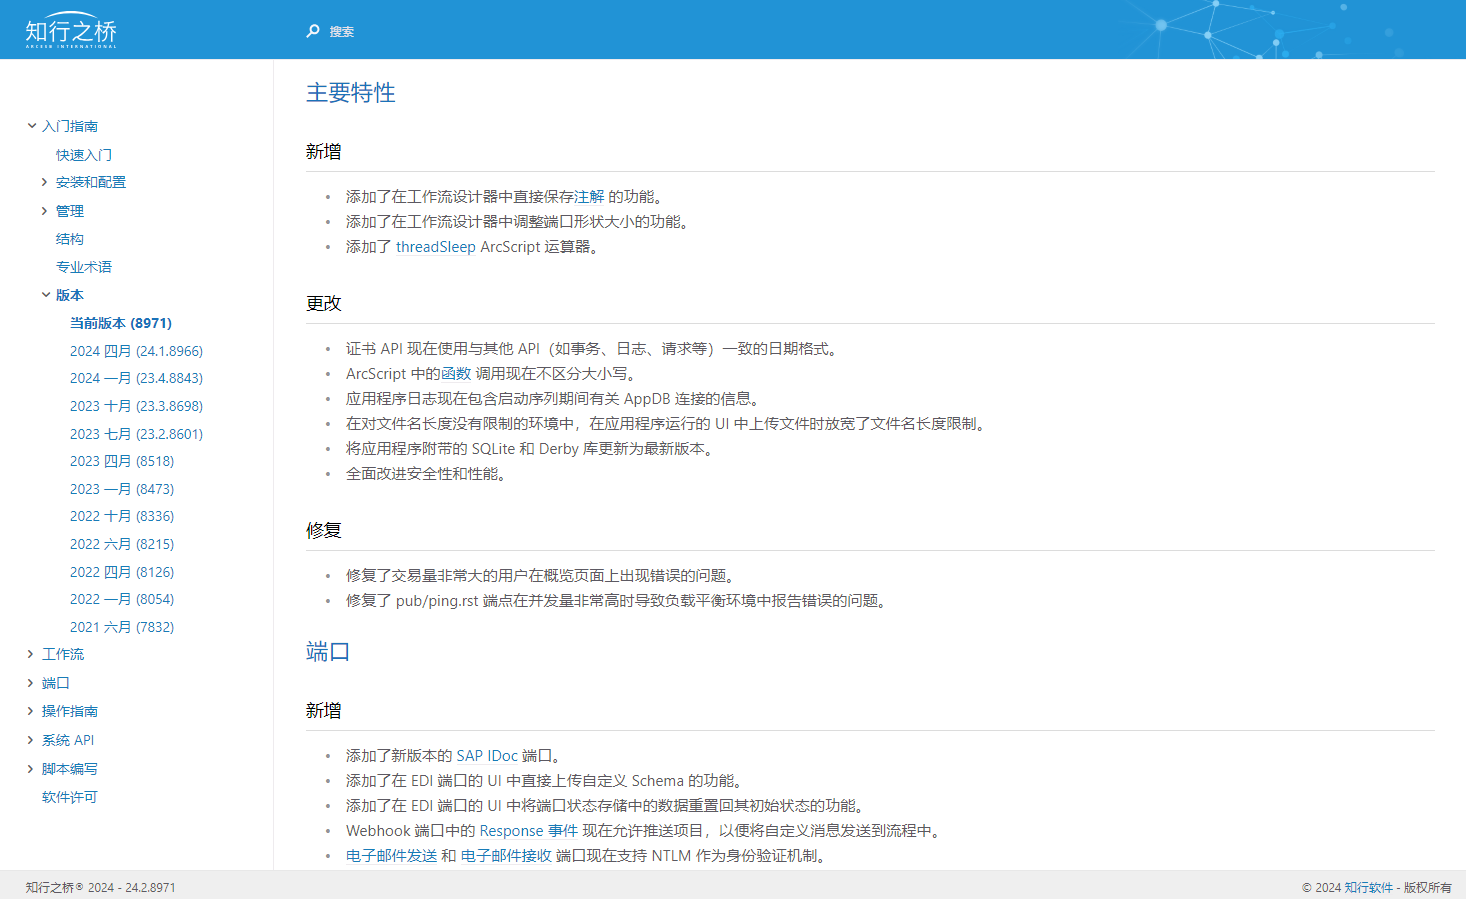1466x899 pixels.
Task: Click the 知行之桥 logo
Action: point(71,32)
